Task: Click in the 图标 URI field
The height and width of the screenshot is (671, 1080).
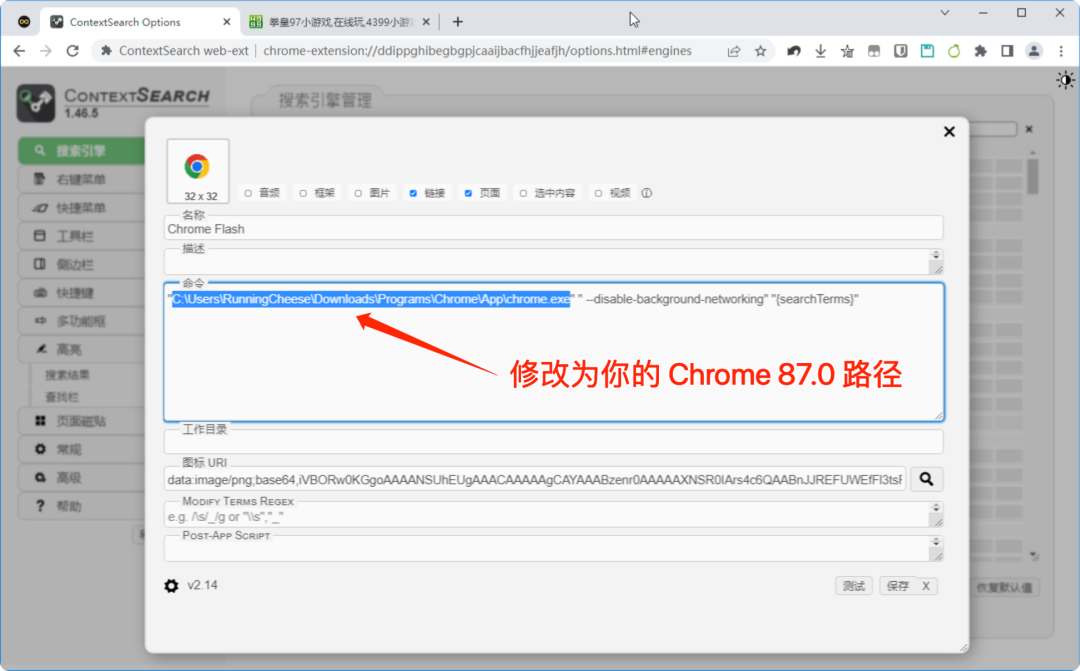Action: 535,479
